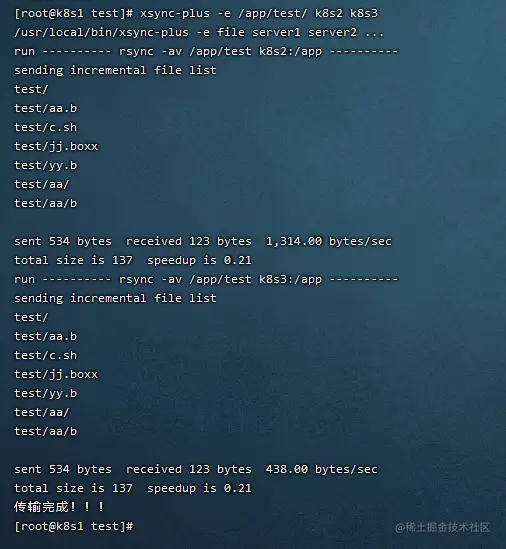
Task: Select the rsync k8s2:/app run line
Action: (206, 51)
